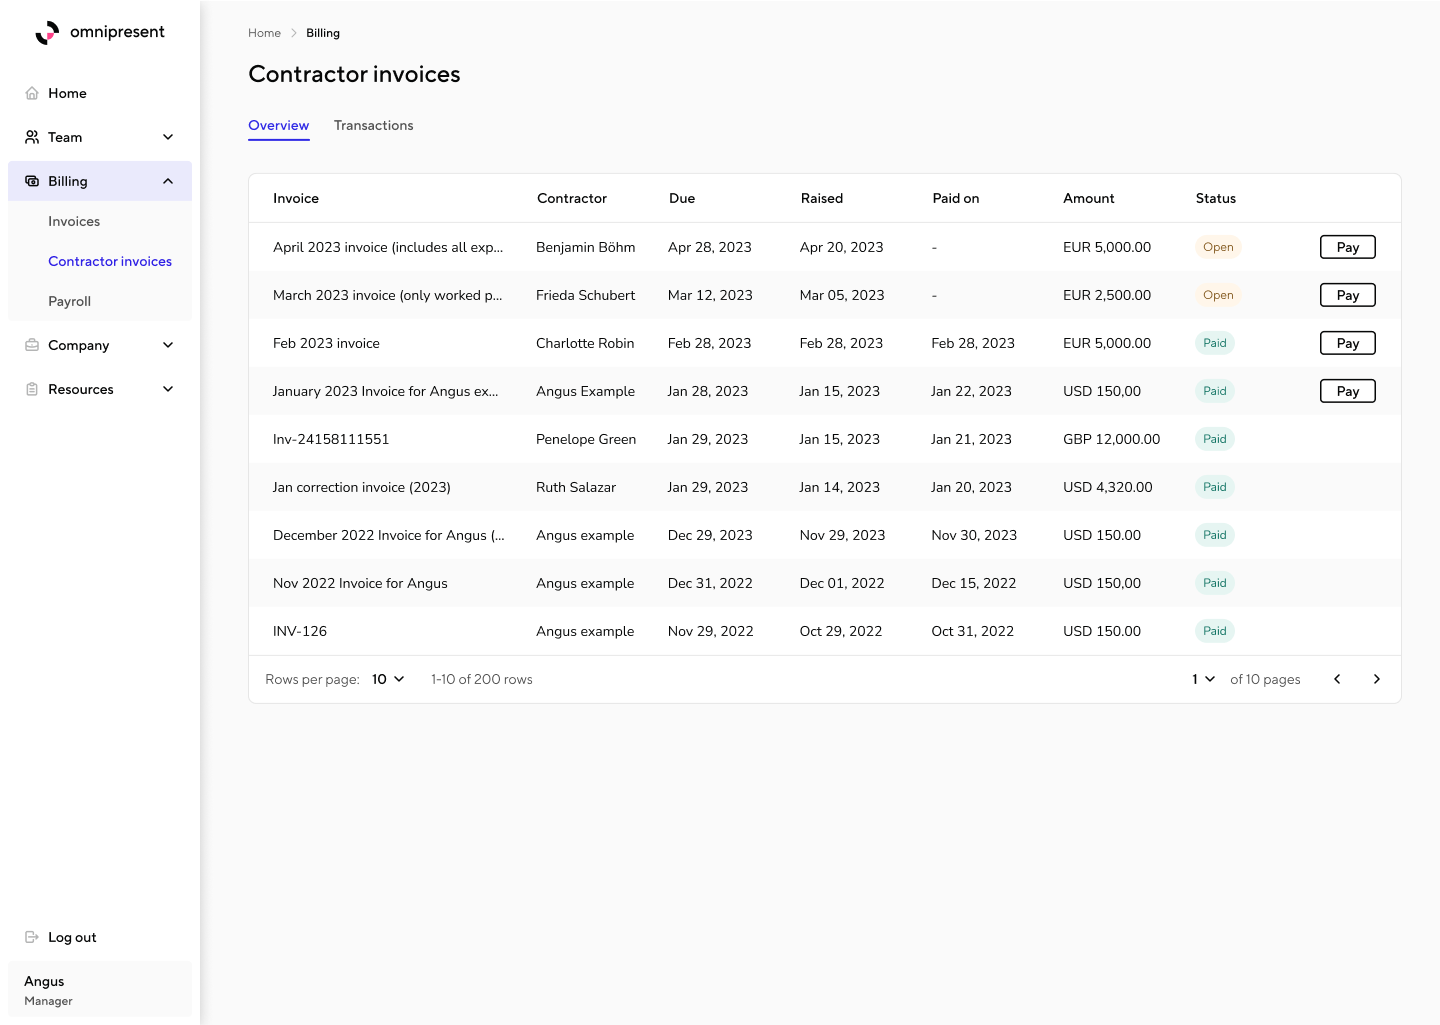Click the 1-10 of 200 rows text
Viewport: 1440px width, 1025px height.
pyautogui.click(x=482, y=679)
